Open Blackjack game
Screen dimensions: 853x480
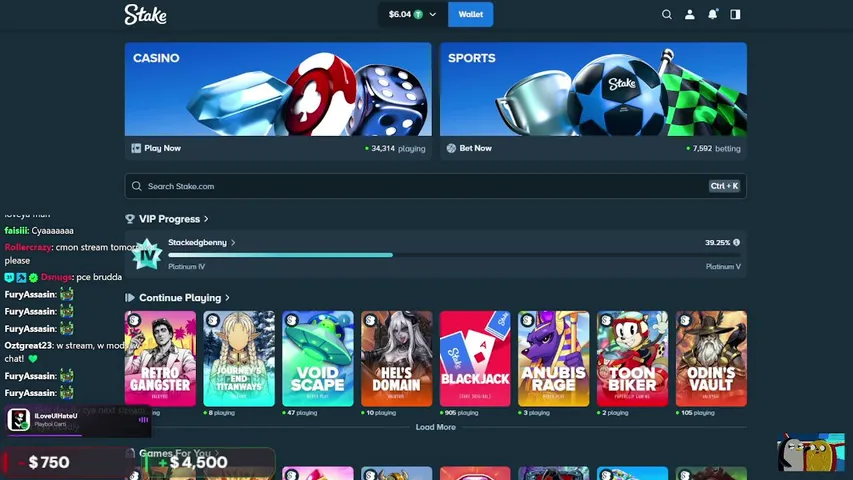coord(475,359)
